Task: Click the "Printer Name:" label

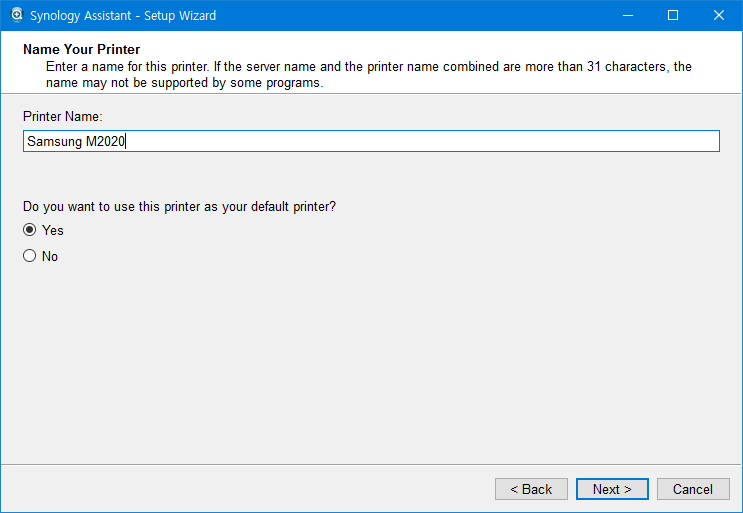Action: click(x=63, y=117)
